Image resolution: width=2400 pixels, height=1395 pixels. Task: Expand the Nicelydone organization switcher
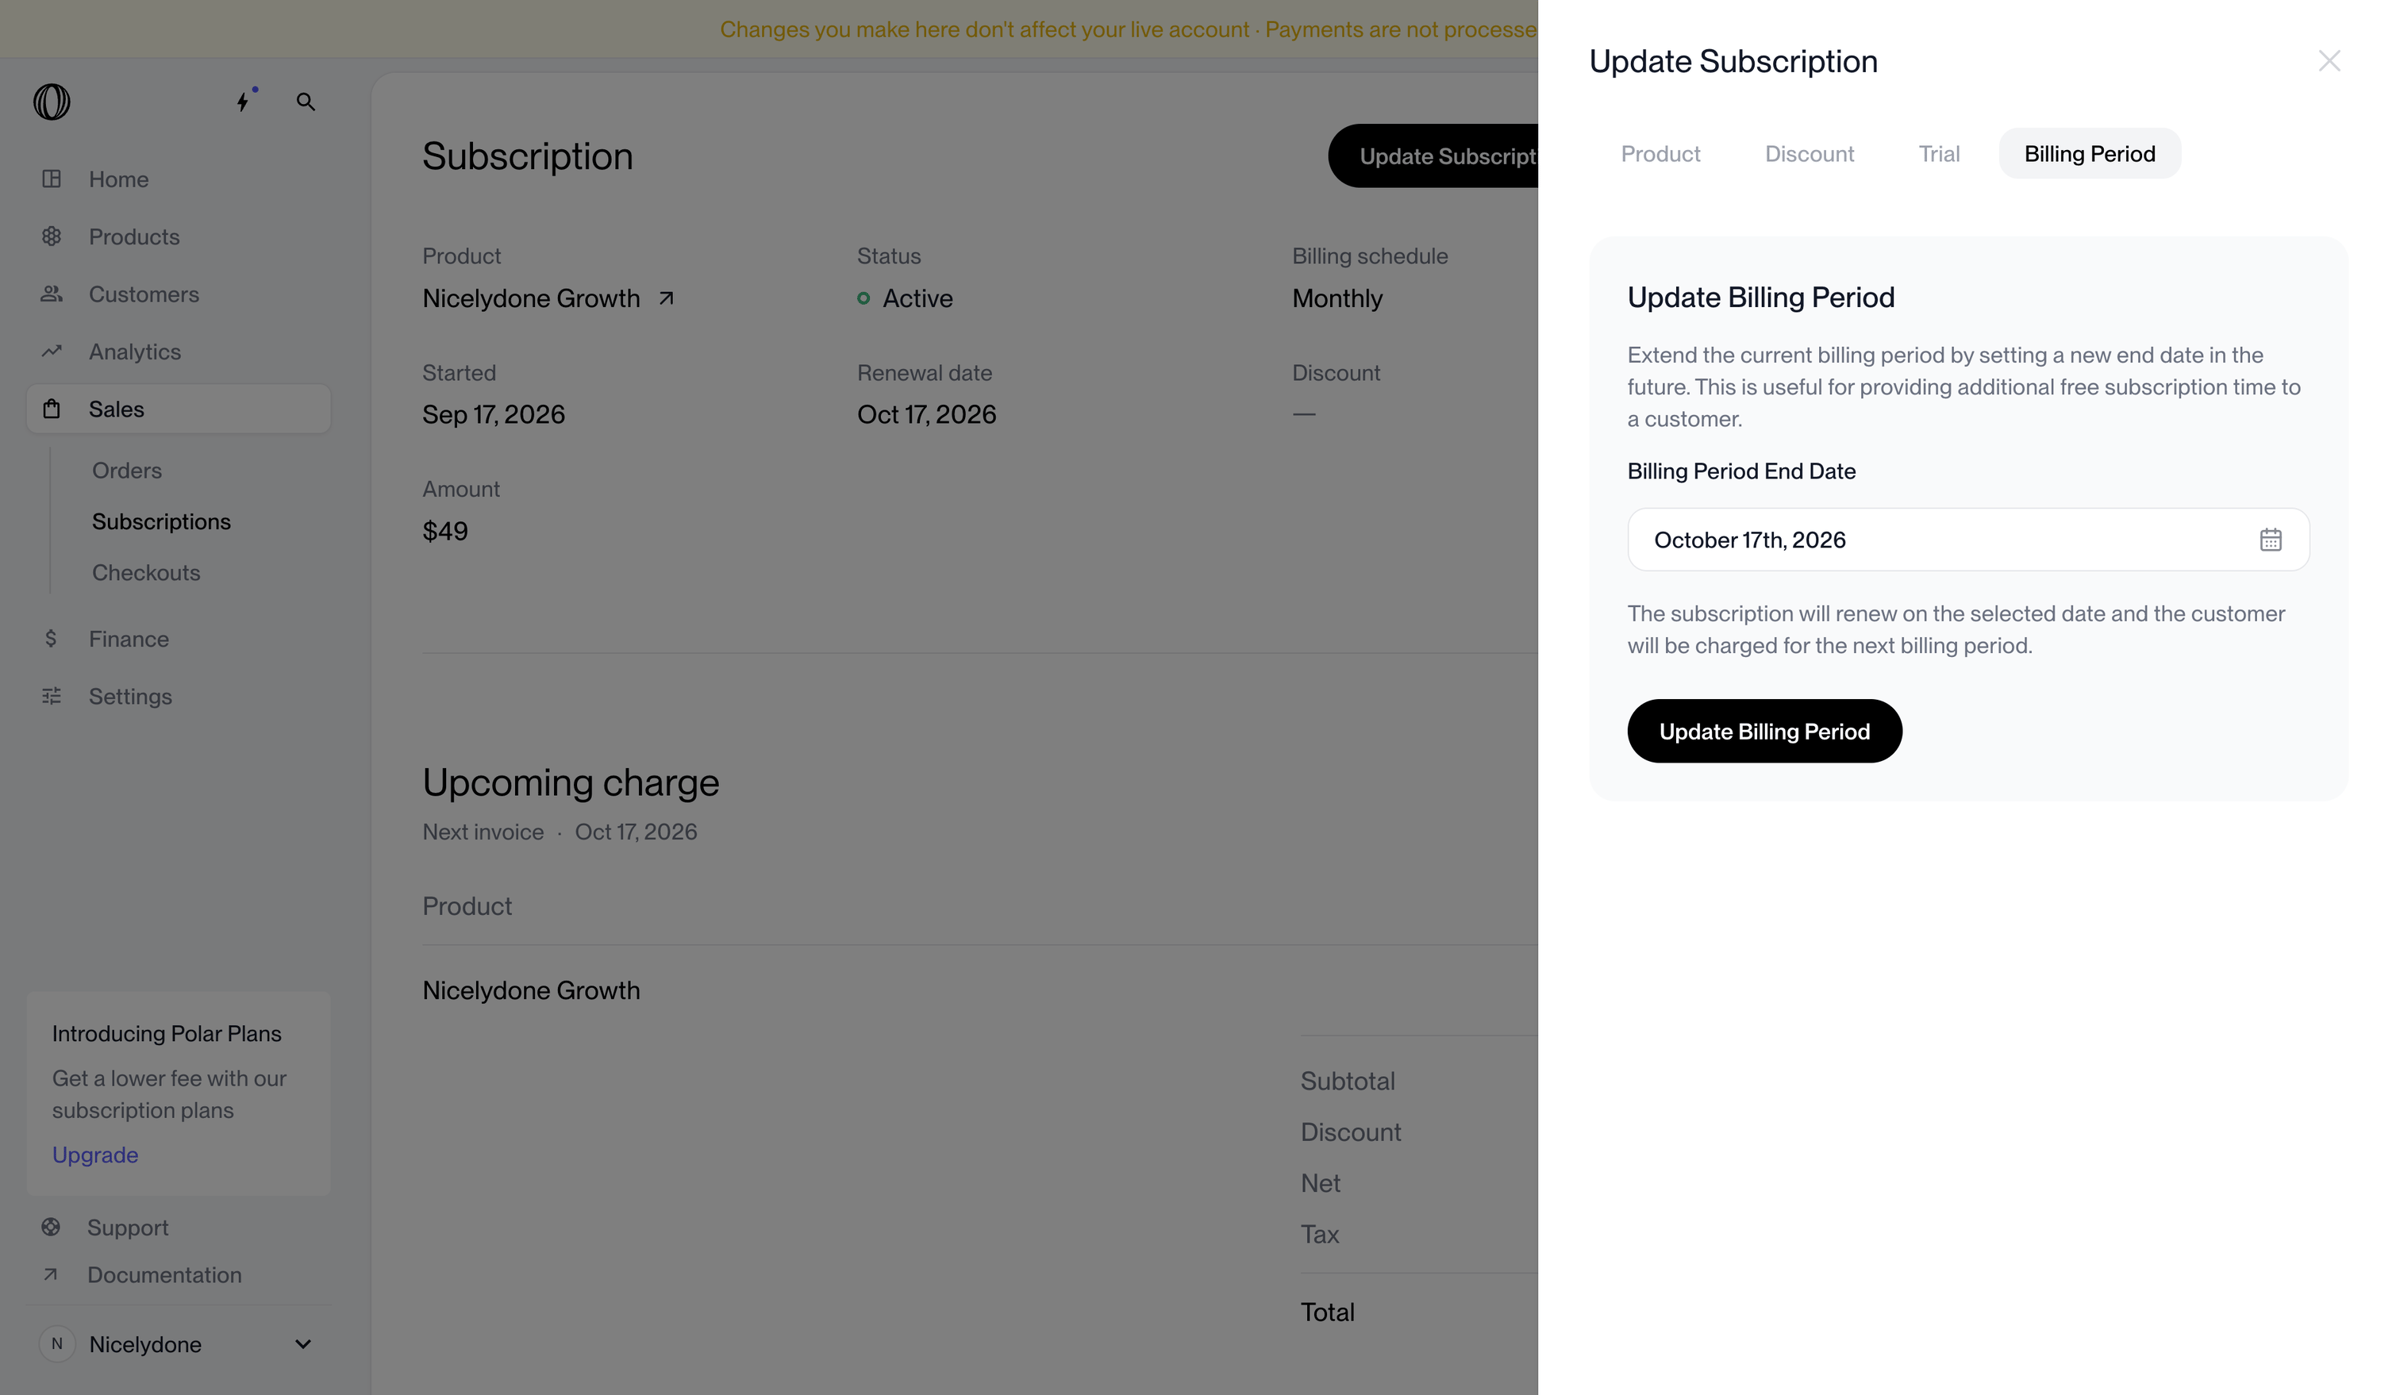coord(178,1344)
